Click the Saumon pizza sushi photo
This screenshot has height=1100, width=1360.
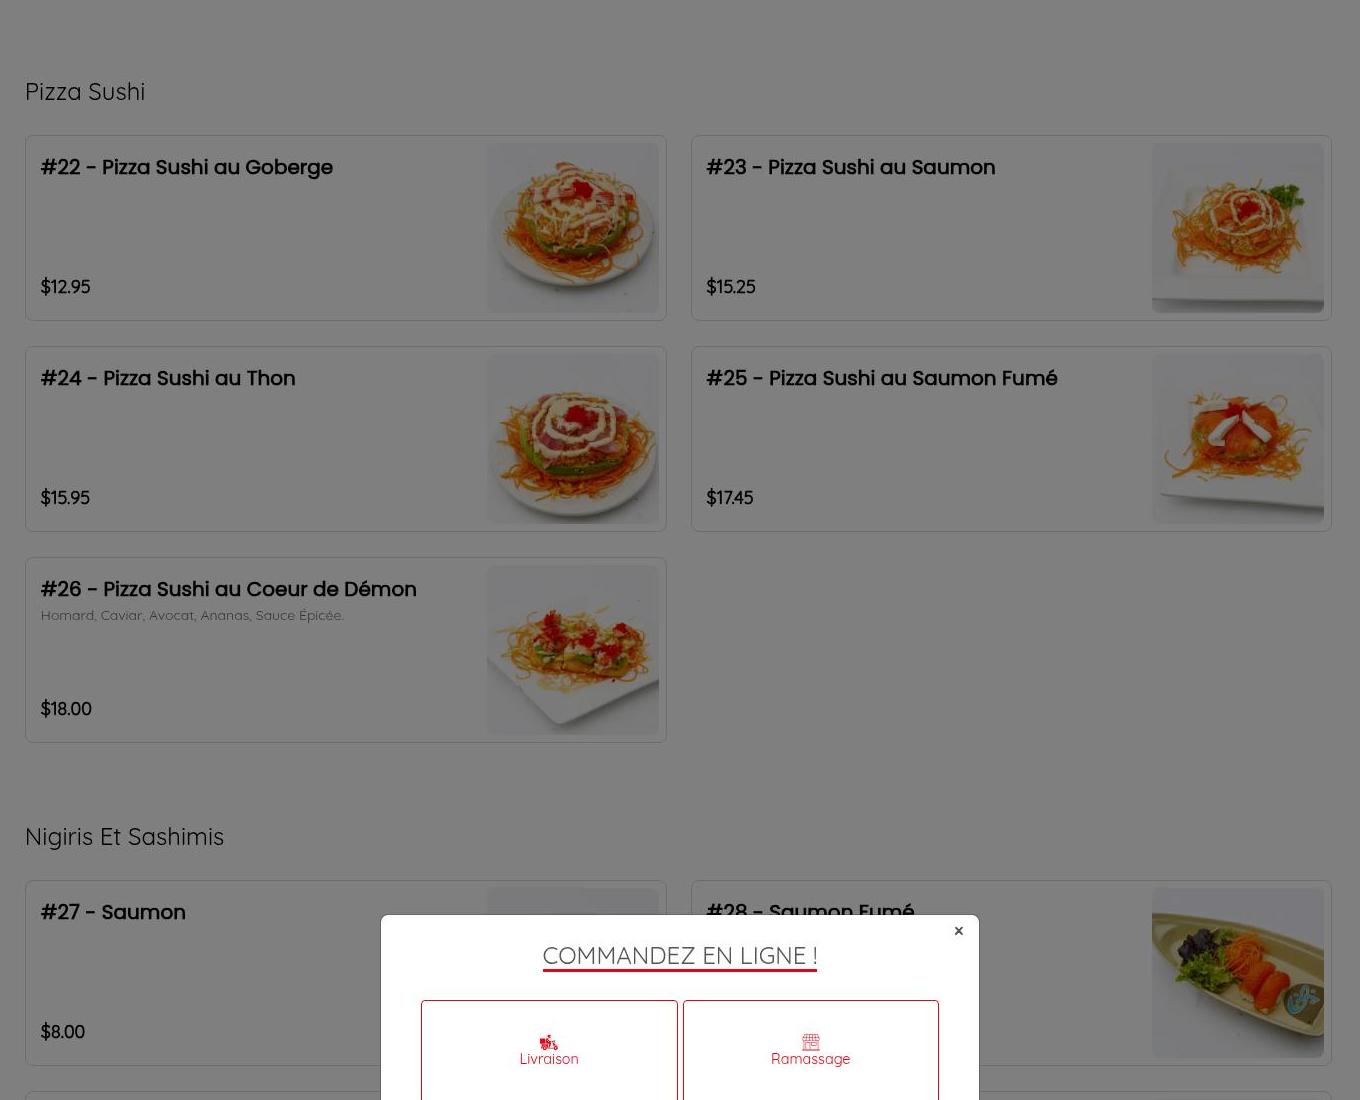click(x=1238, y=228)
